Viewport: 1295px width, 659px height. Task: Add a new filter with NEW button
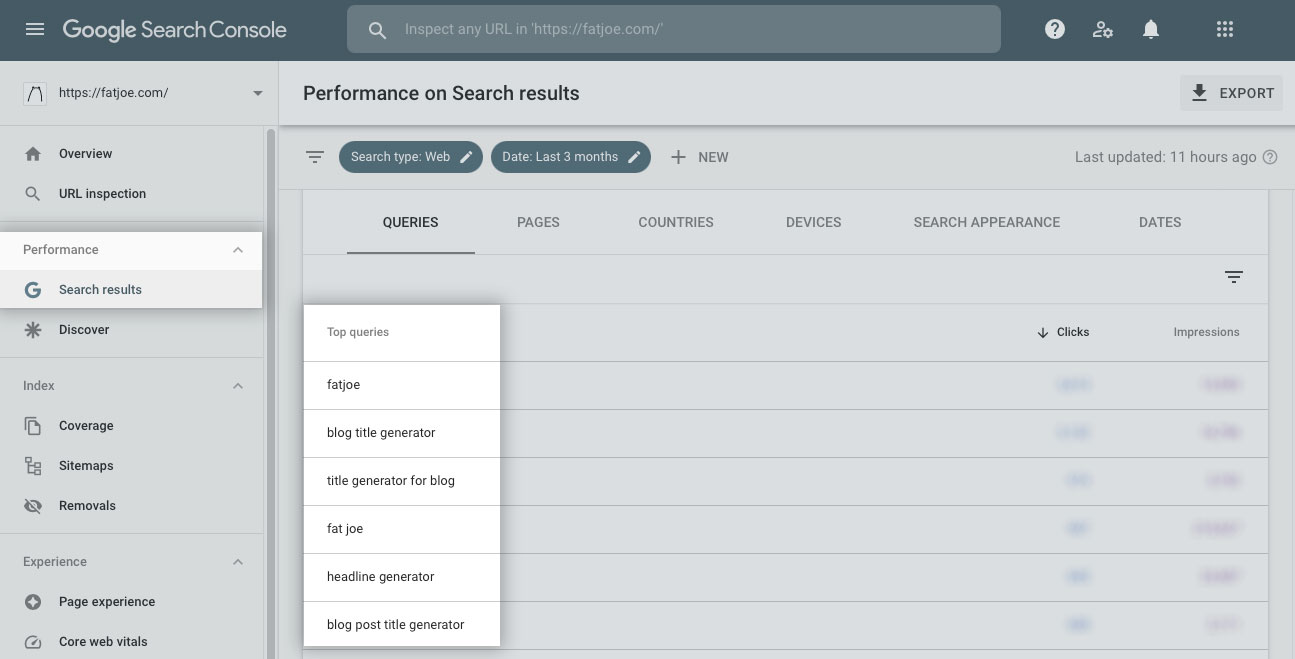click(x=700, y=156)
